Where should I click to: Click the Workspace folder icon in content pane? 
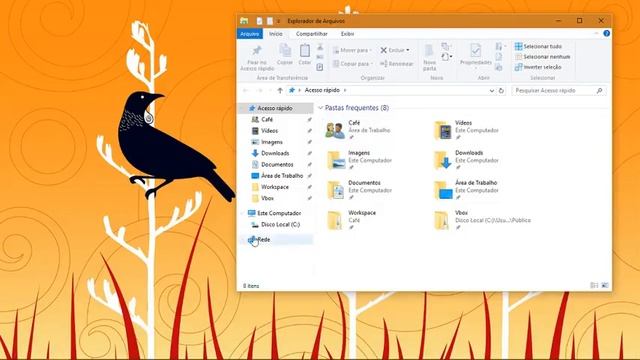[x=335, y=220]
